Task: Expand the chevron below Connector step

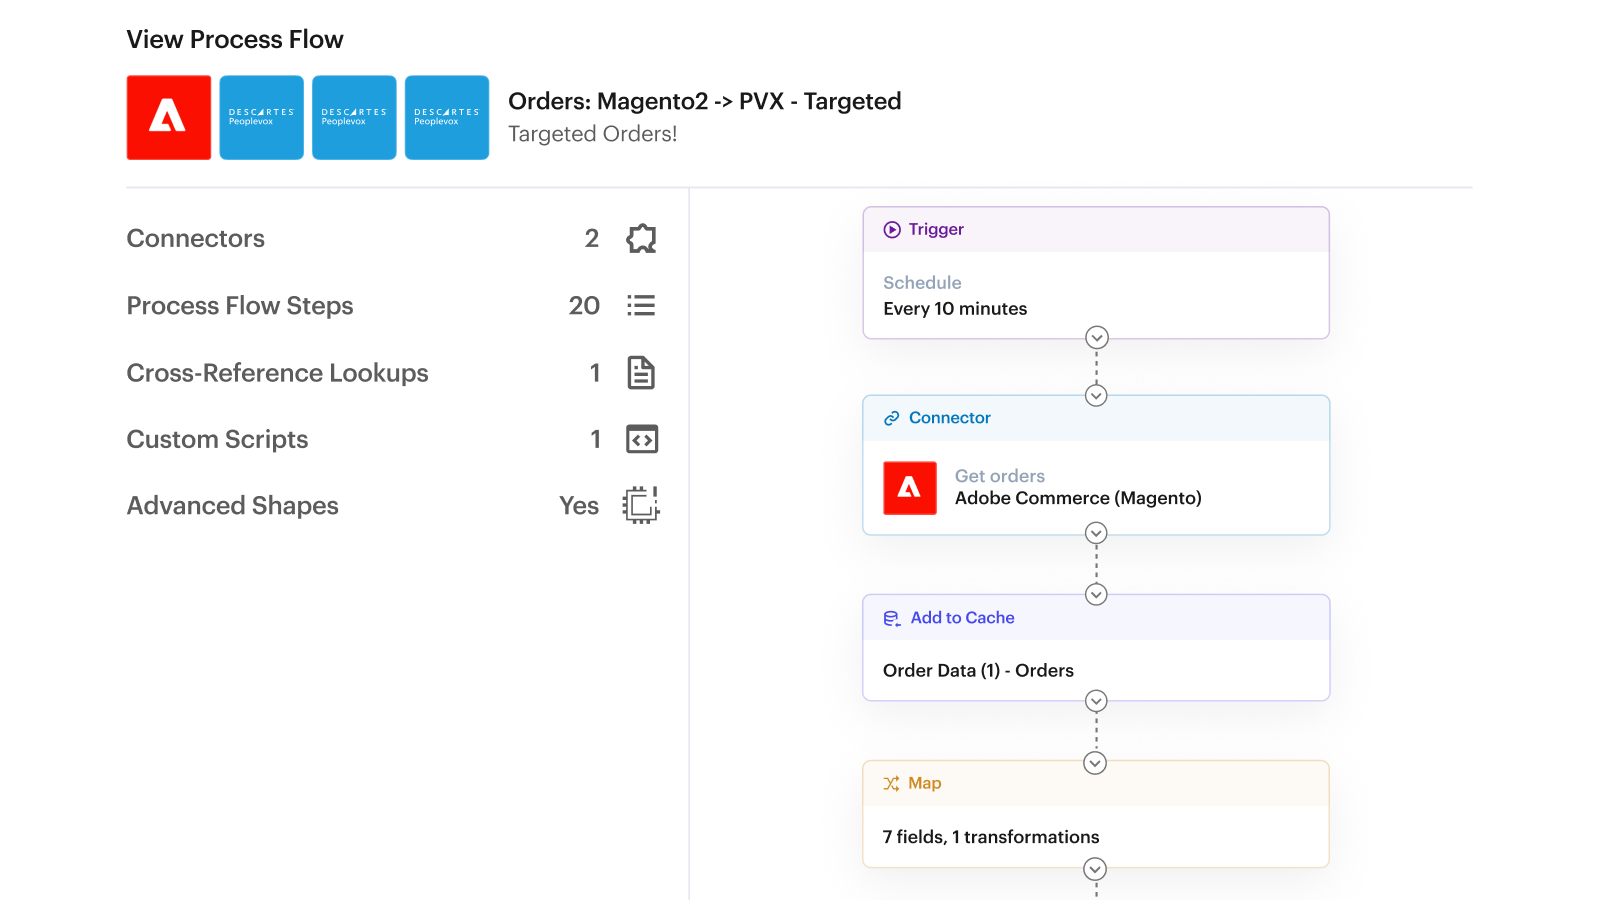Action: 1097,534
